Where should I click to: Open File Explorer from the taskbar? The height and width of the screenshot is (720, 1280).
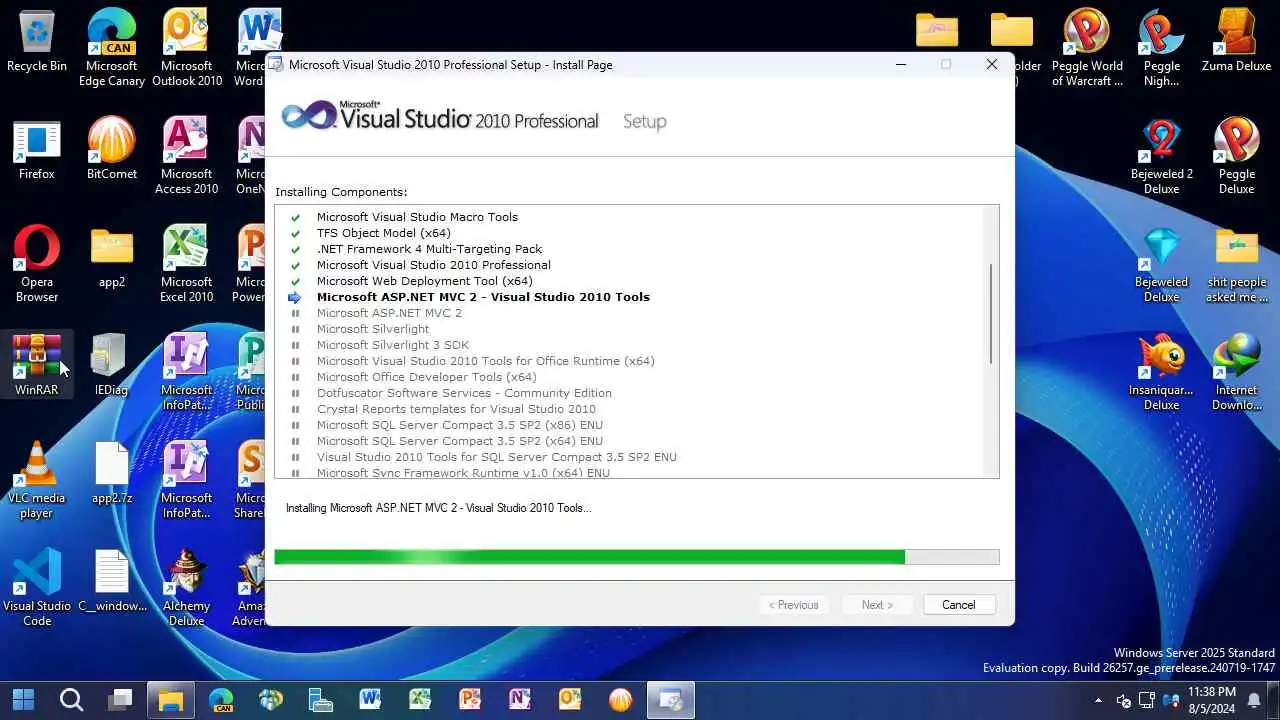click(171, 699)
